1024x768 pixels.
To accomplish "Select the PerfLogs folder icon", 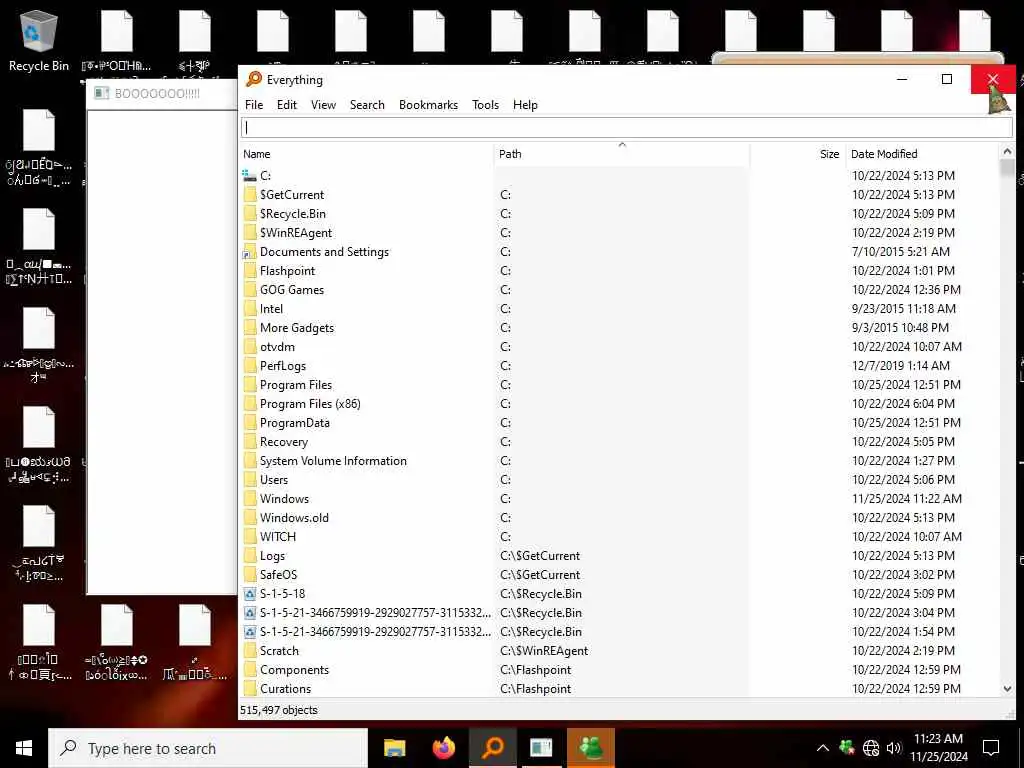I will coord(249,366).
